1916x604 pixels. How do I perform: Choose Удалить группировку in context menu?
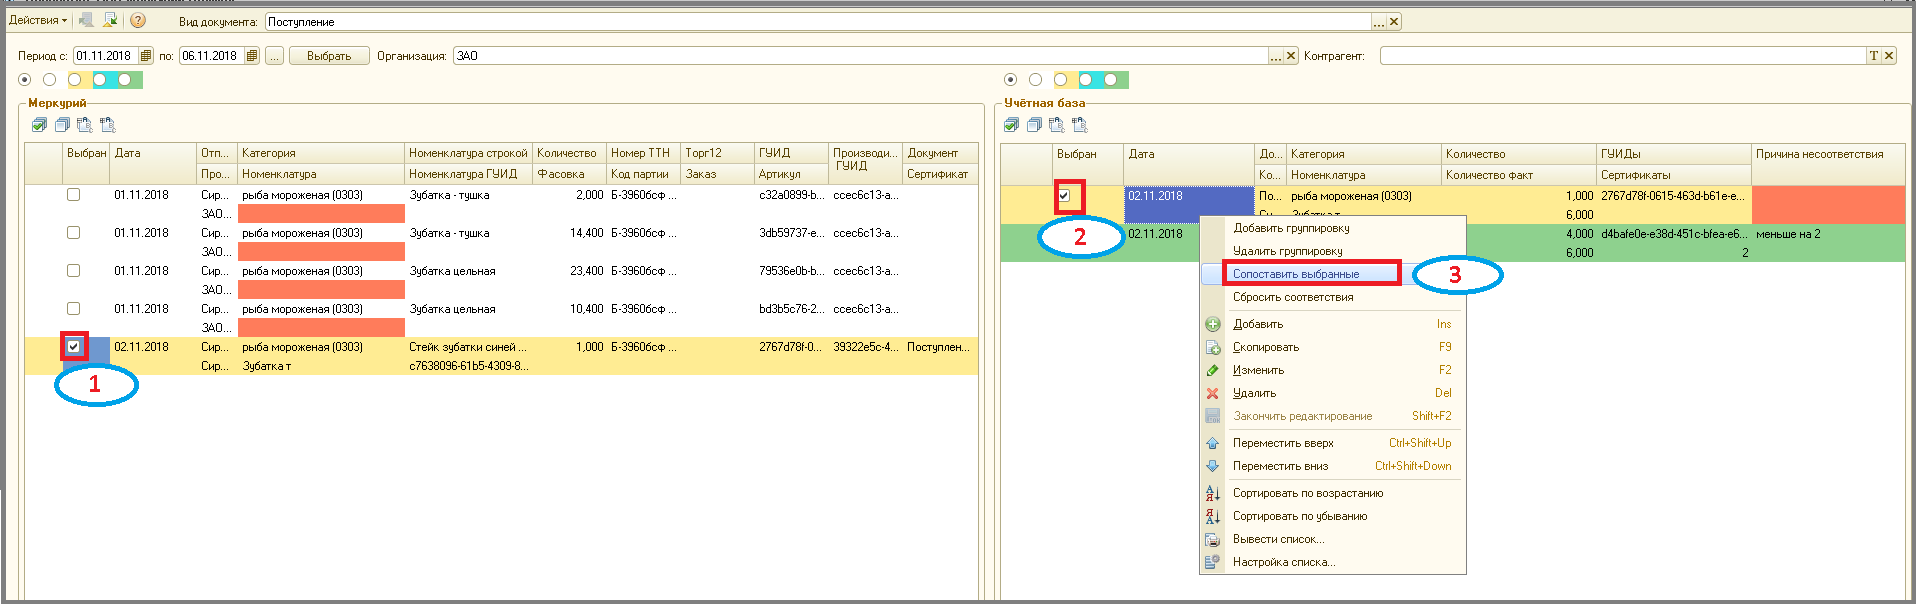(1332, 251)
